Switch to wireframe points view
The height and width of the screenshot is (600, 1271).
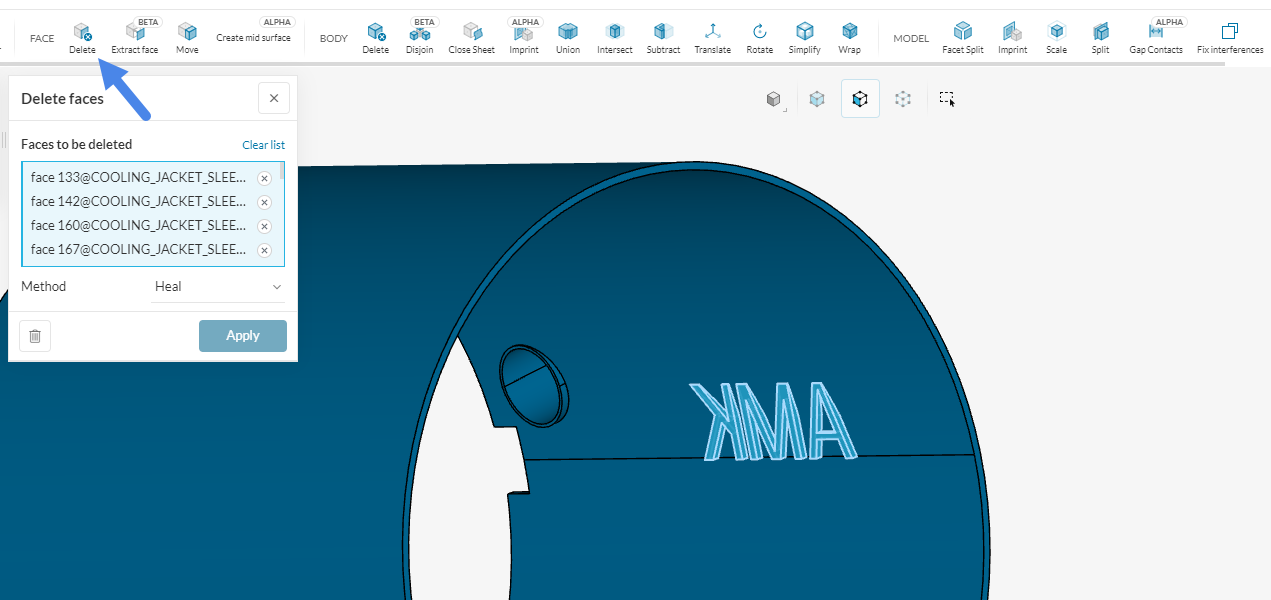click(904, 99)
